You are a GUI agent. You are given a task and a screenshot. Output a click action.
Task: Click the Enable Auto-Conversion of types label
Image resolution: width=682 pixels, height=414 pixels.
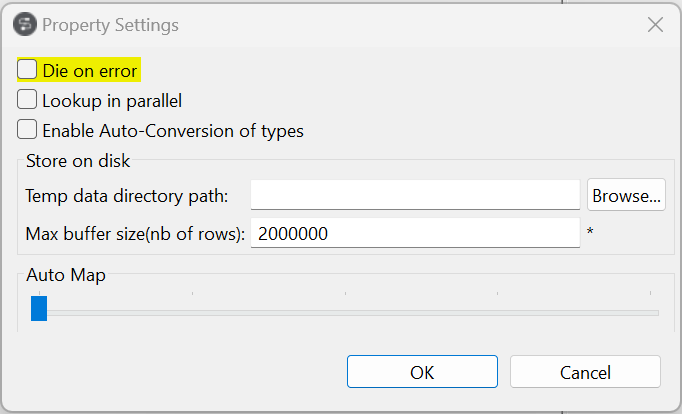tap(172, 130)
